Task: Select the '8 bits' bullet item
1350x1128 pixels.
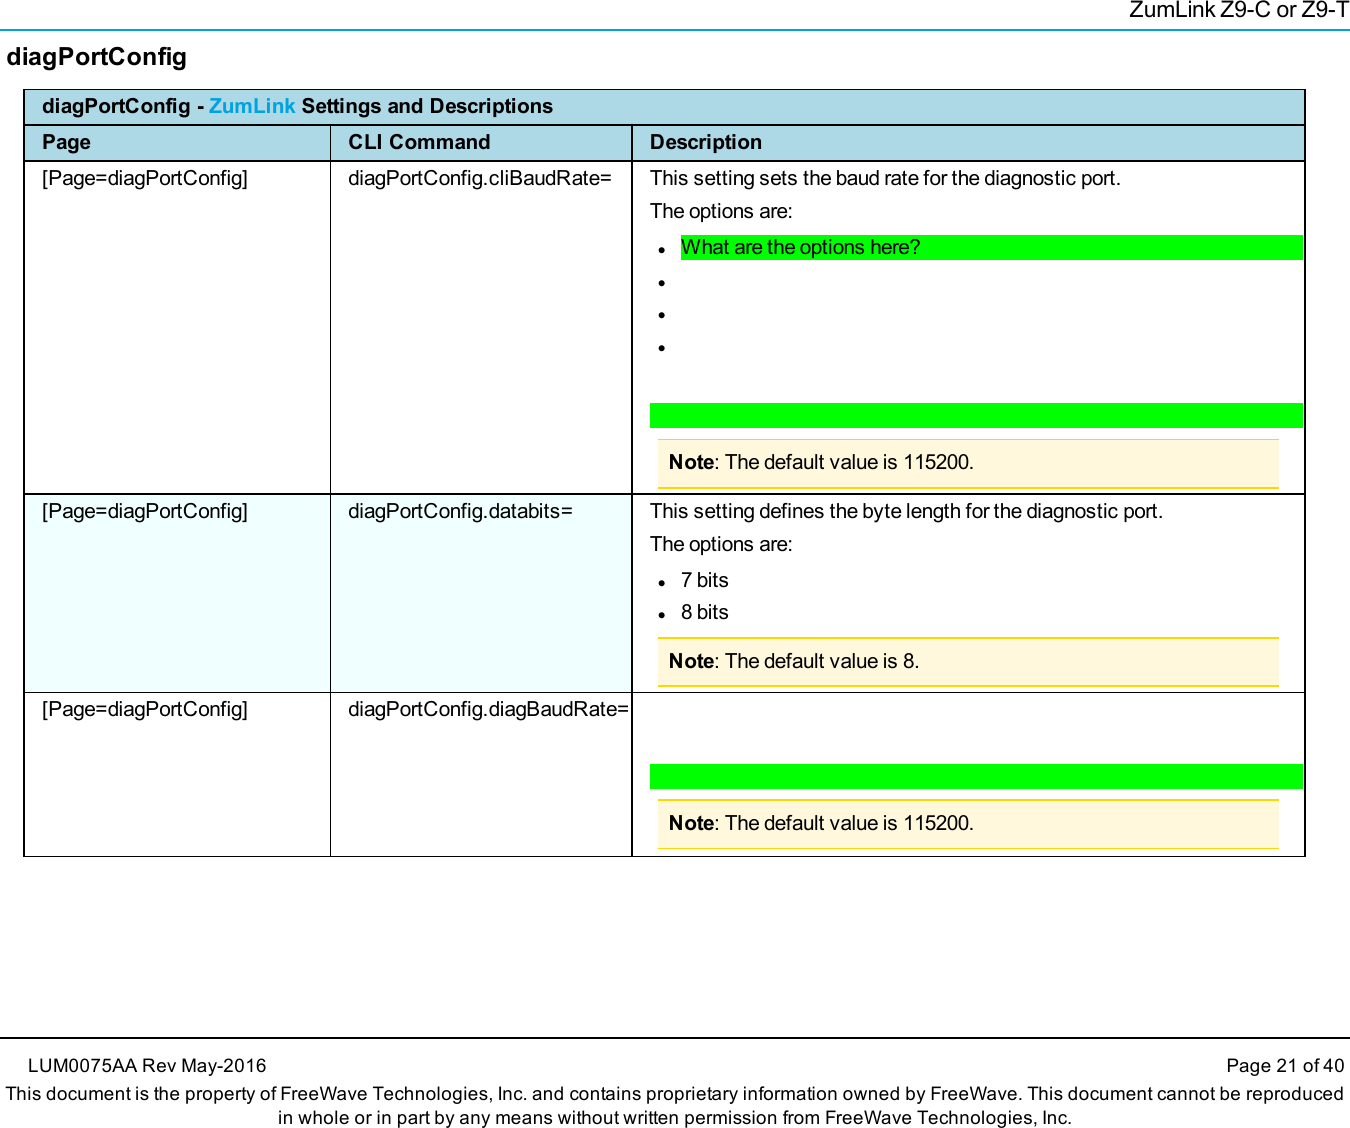Action: click(x=704, y=612)
